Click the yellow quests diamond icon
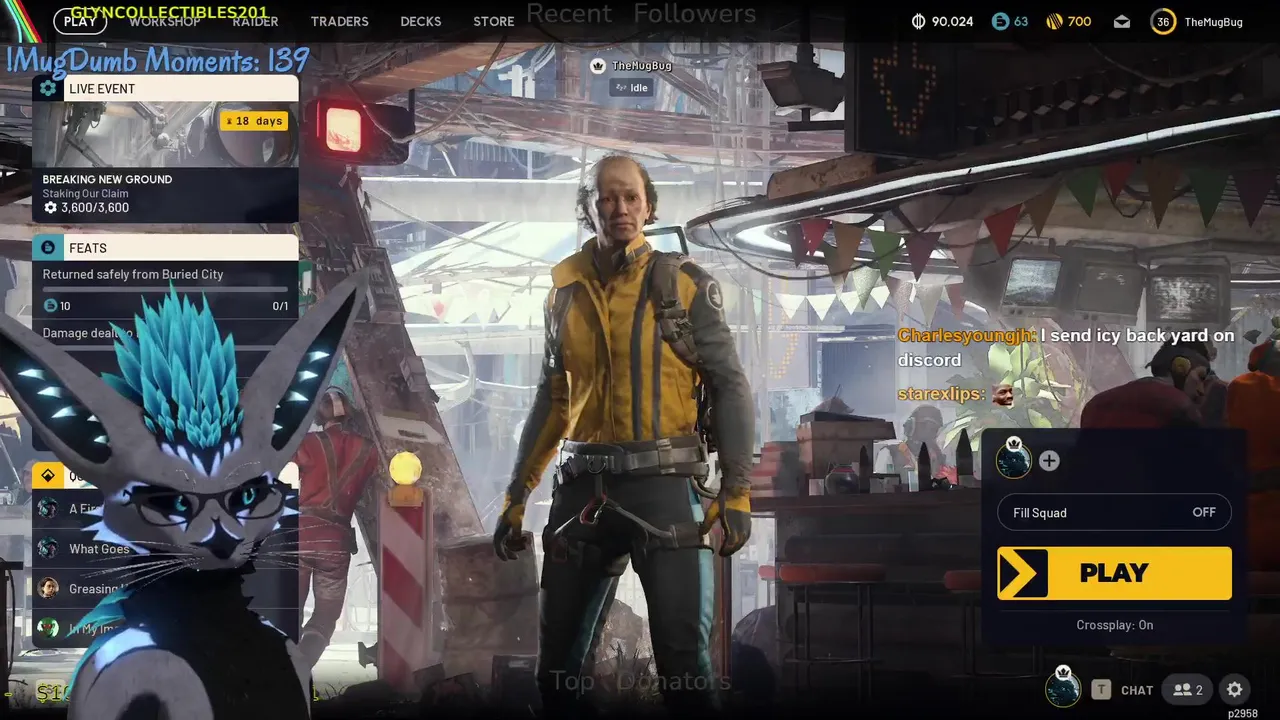Viewport: 1280px width, 720px height. pos(48,475)
